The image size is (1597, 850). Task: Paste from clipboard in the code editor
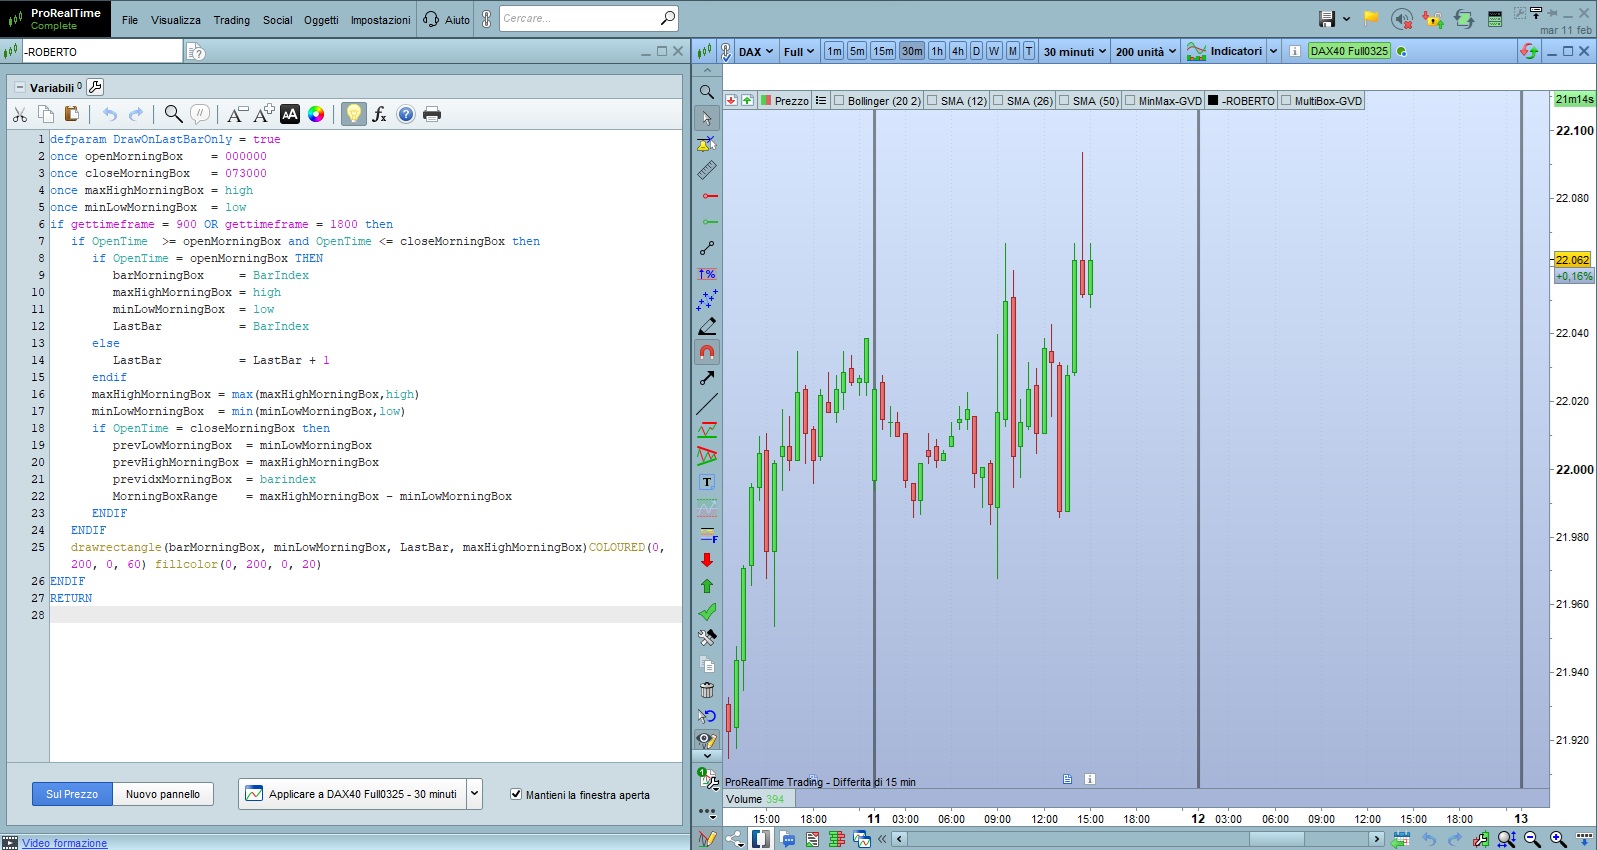click(71, 114)
